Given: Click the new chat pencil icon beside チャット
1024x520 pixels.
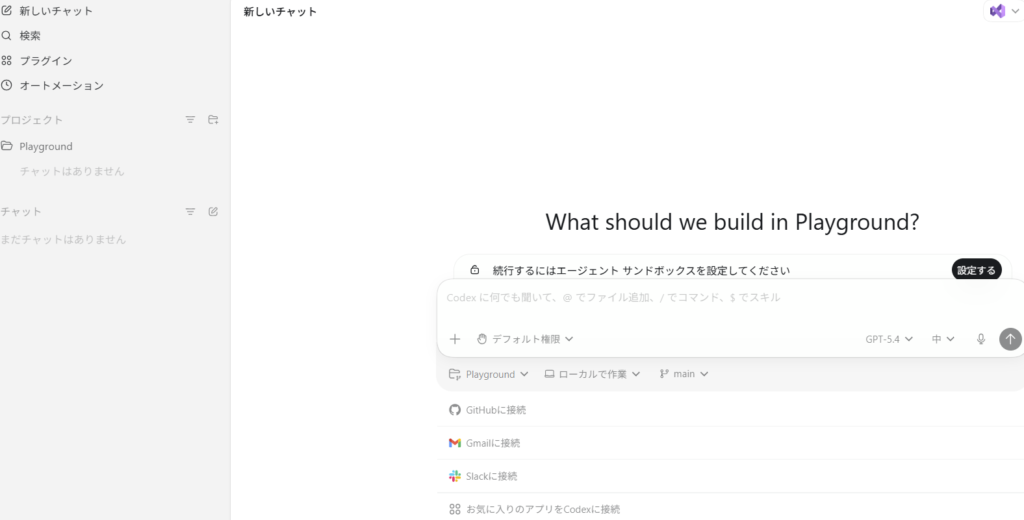Looking at the screenshot, I should (x=213, y=212).
